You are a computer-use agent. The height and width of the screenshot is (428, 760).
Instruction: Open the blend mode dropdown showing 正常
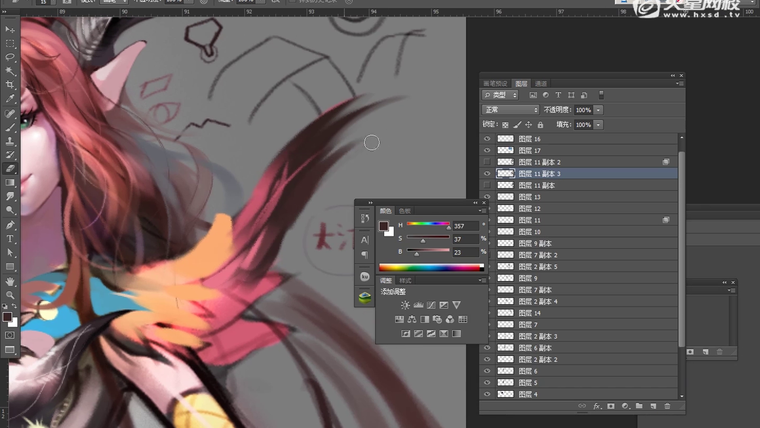coord(510,109)
